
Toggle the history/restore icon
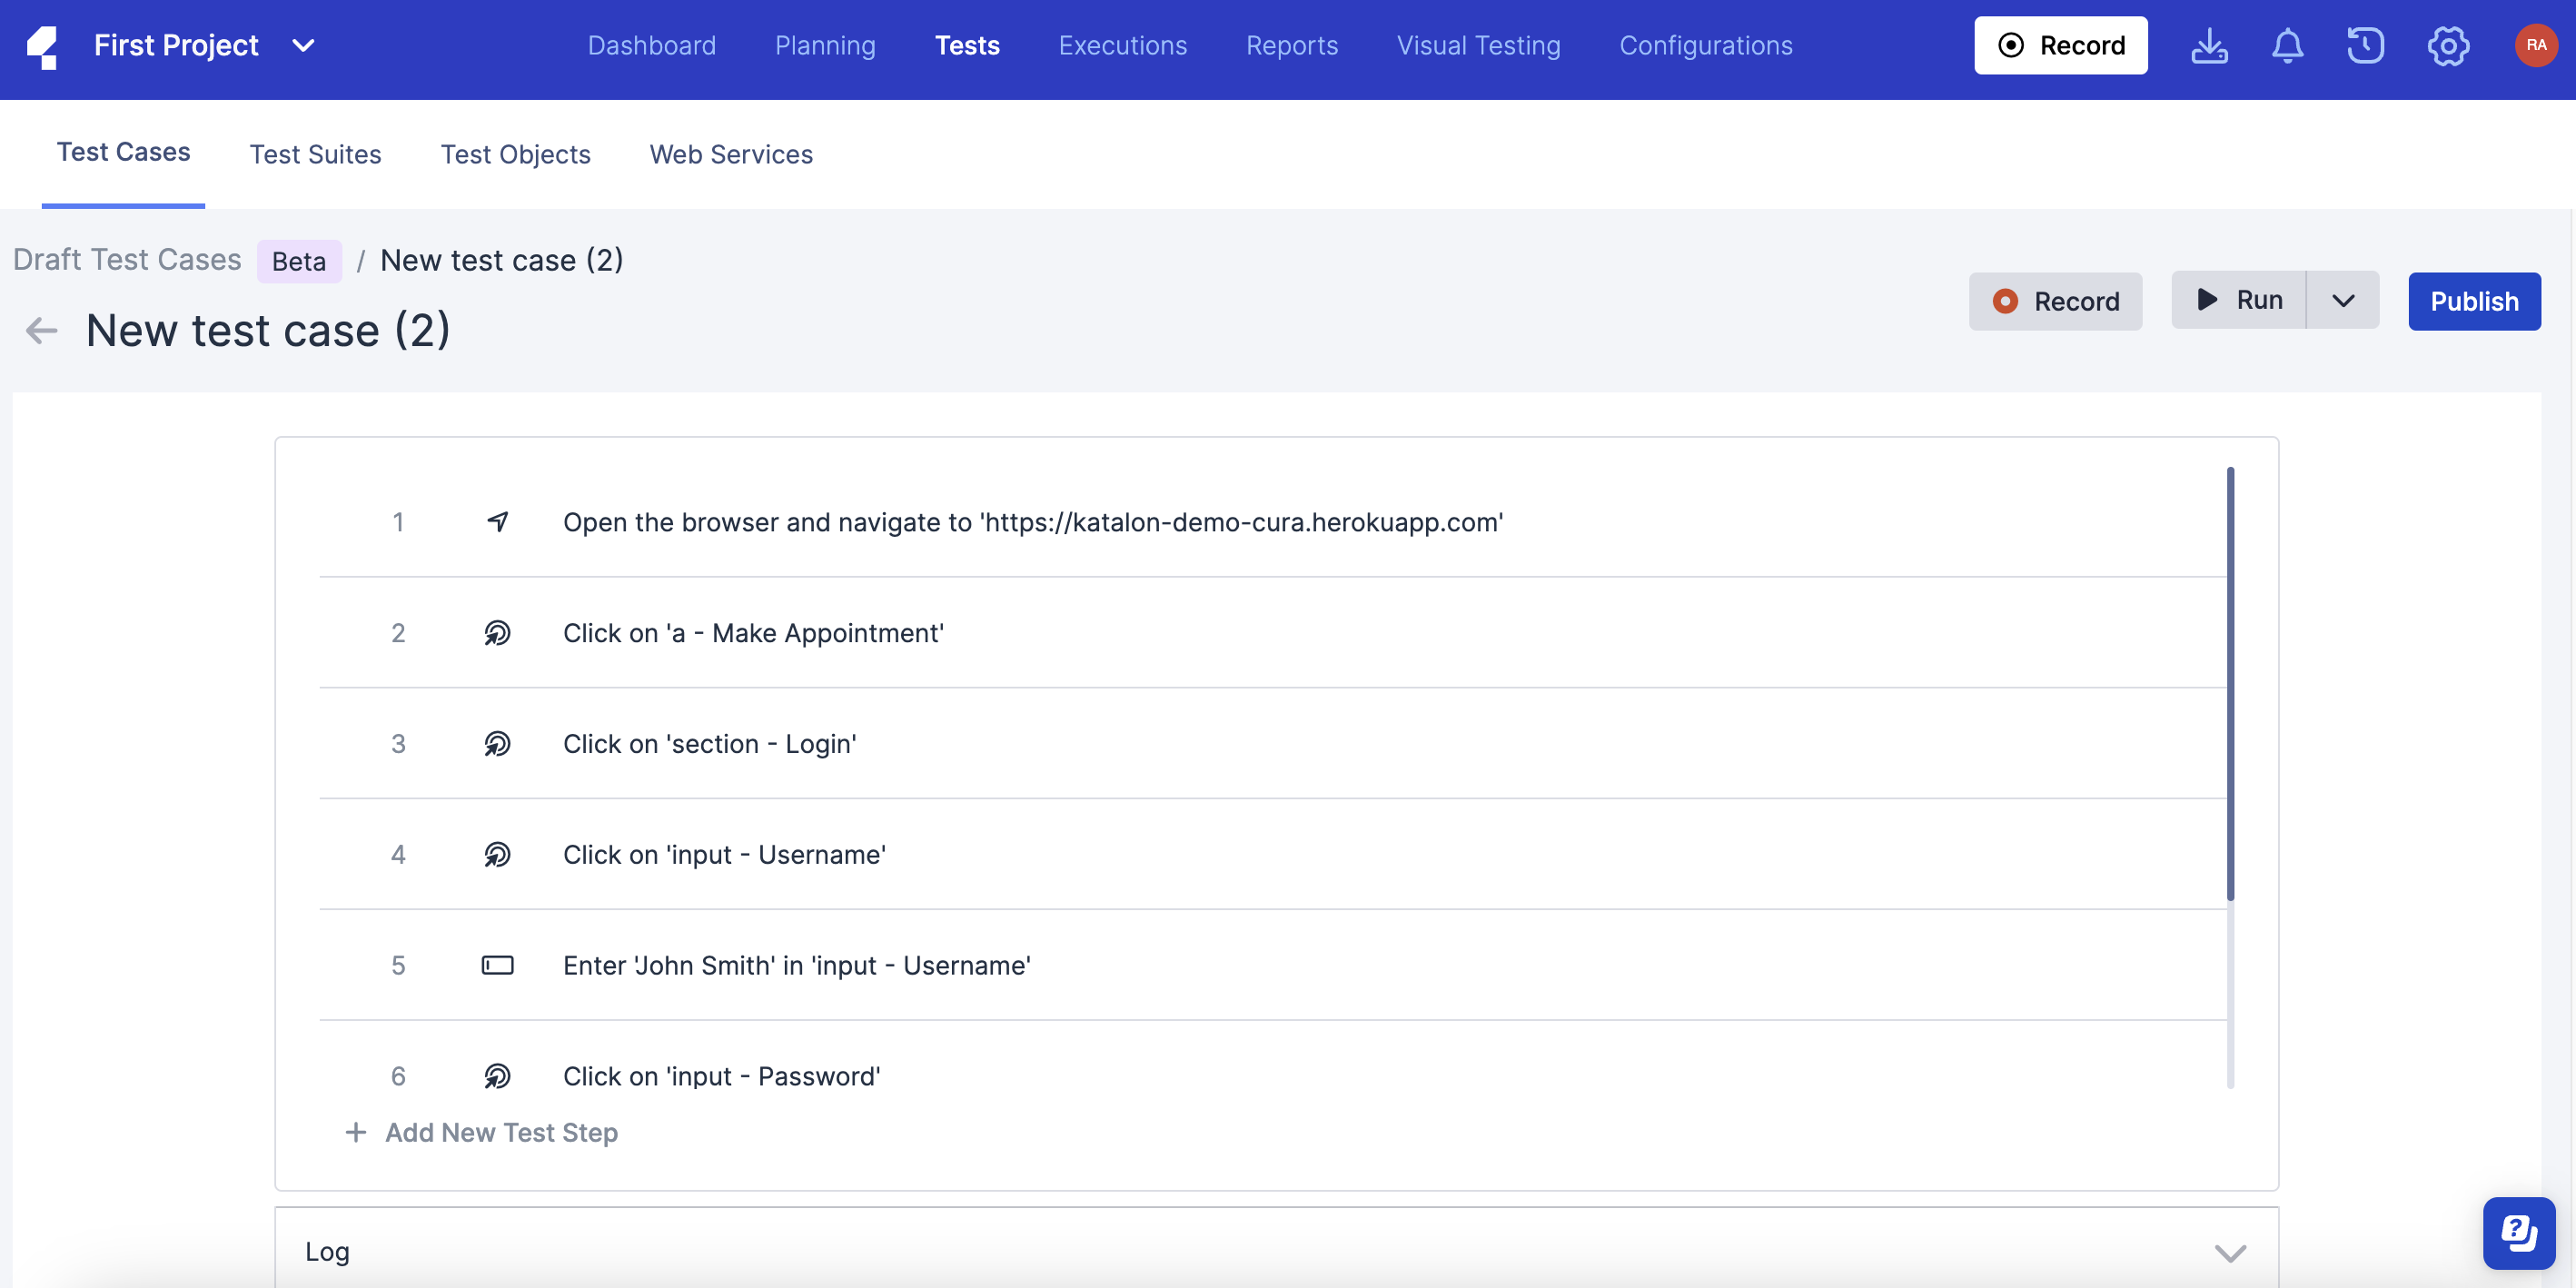2365,45
